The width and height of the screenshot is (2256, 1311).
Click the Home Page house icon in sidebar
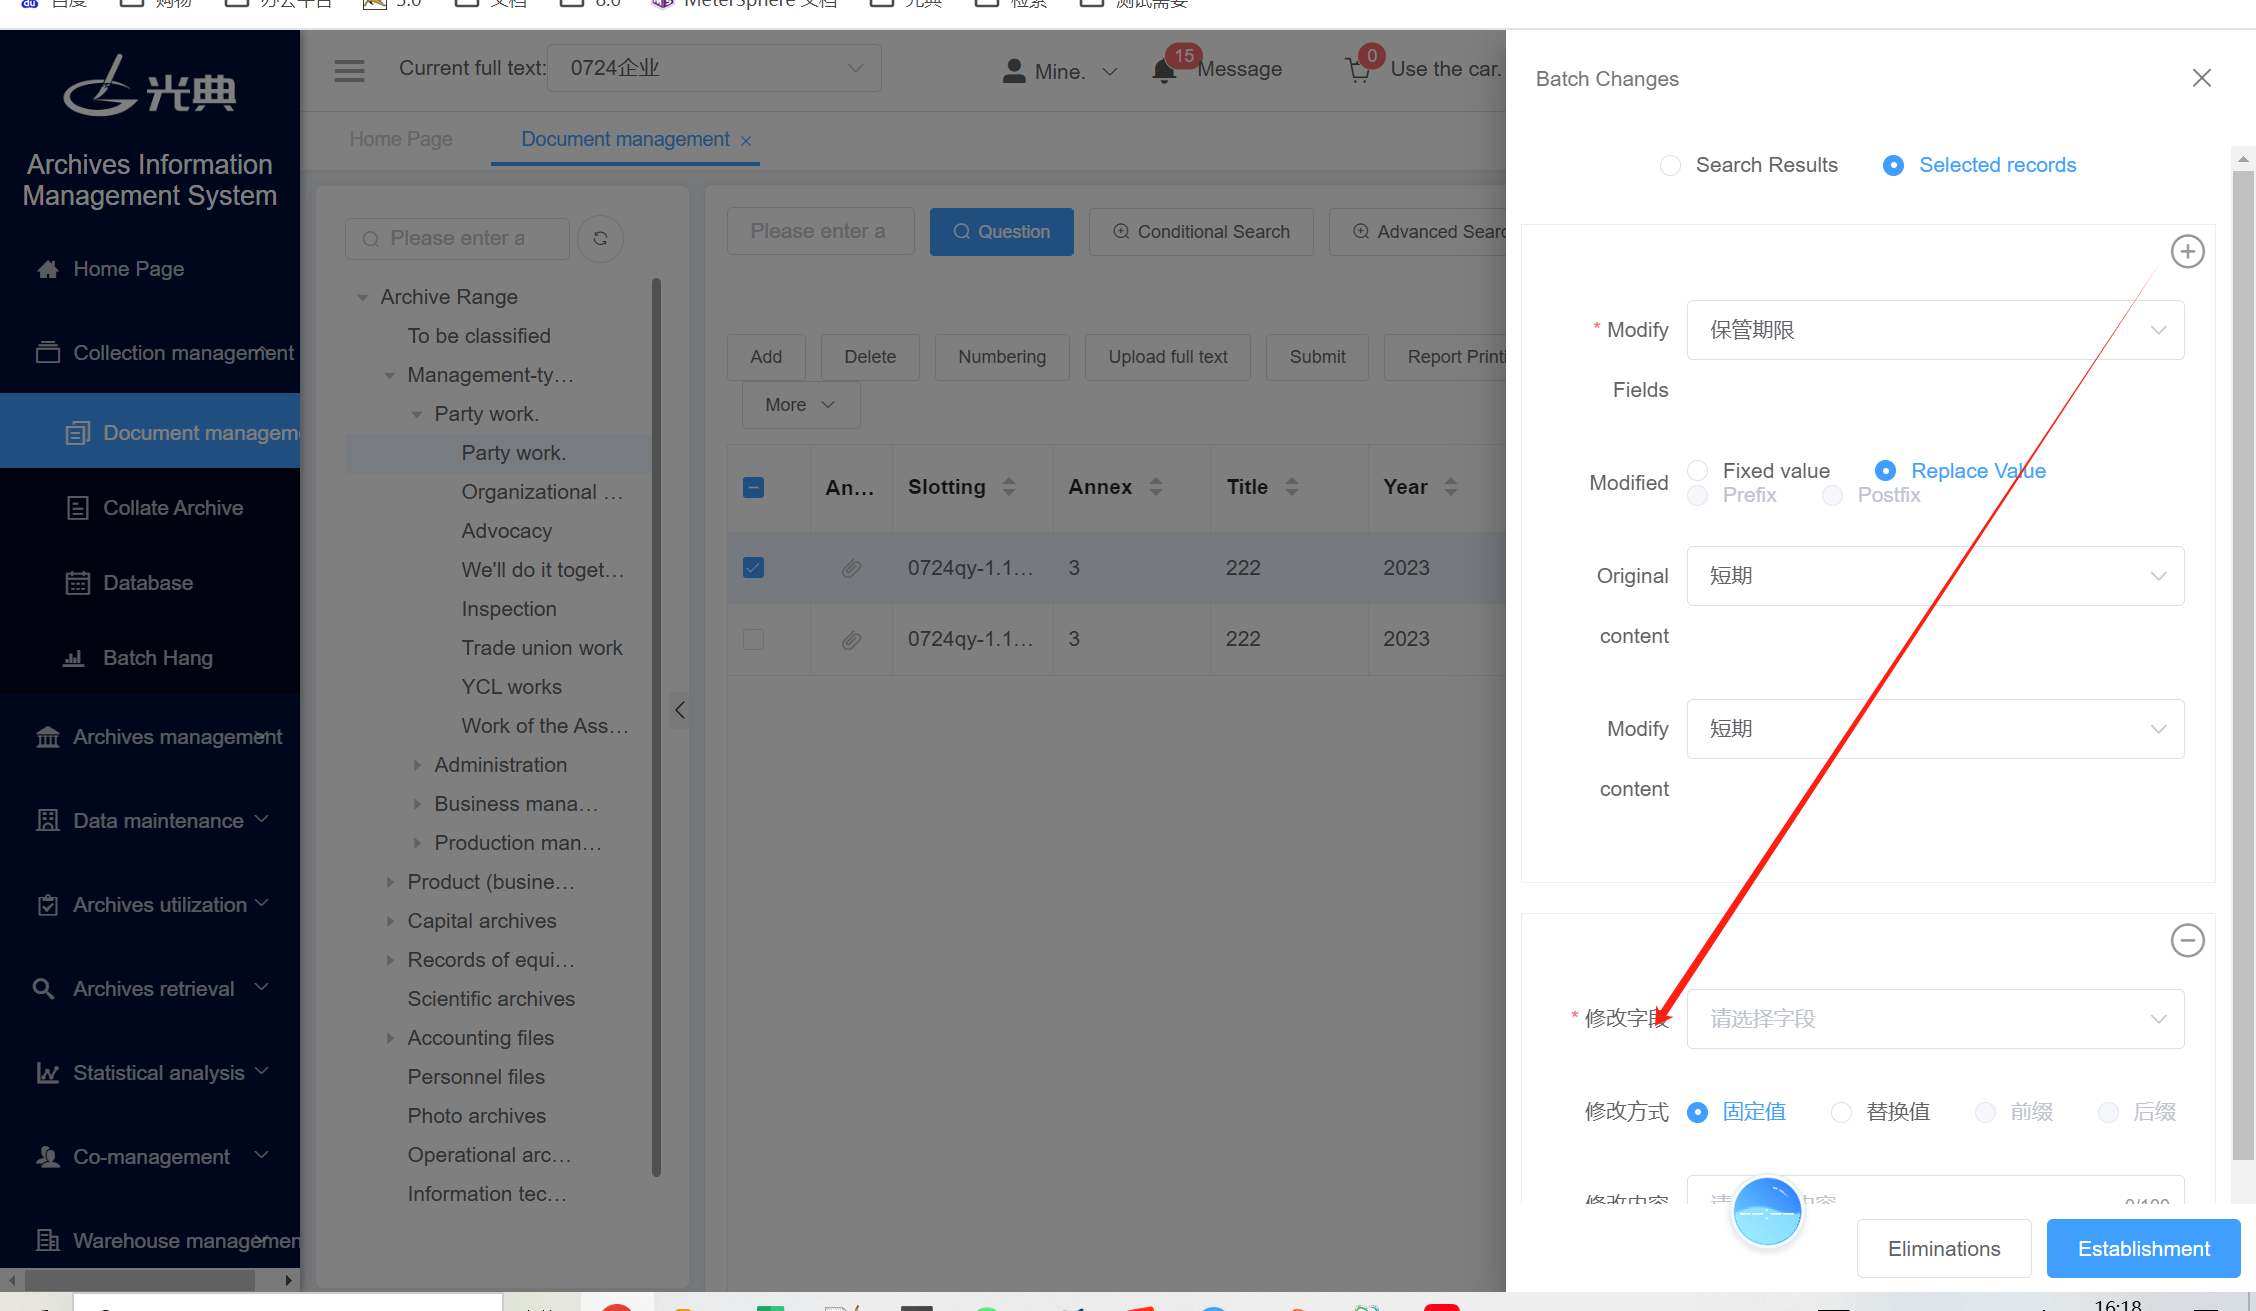(x=47, y=269)
